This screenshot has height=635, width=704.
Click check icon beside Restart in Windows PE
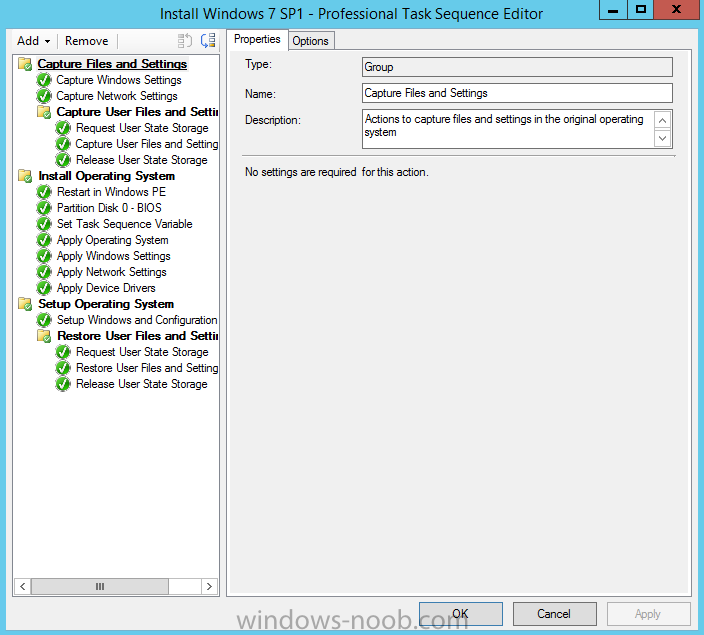pyautogui.click(x=44, y=192)
